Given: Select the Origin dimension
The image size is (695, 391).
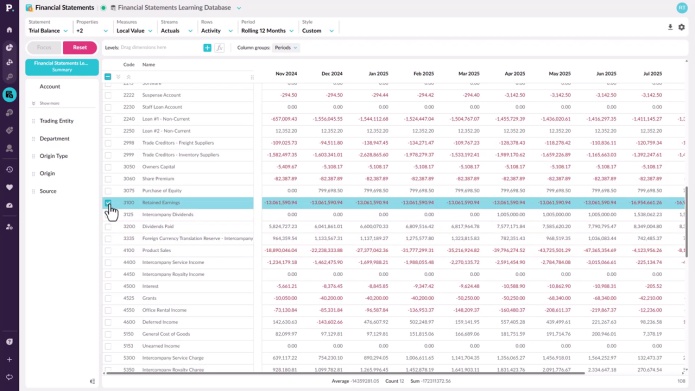Looking at the screenshot, I should tap(47, 173).
